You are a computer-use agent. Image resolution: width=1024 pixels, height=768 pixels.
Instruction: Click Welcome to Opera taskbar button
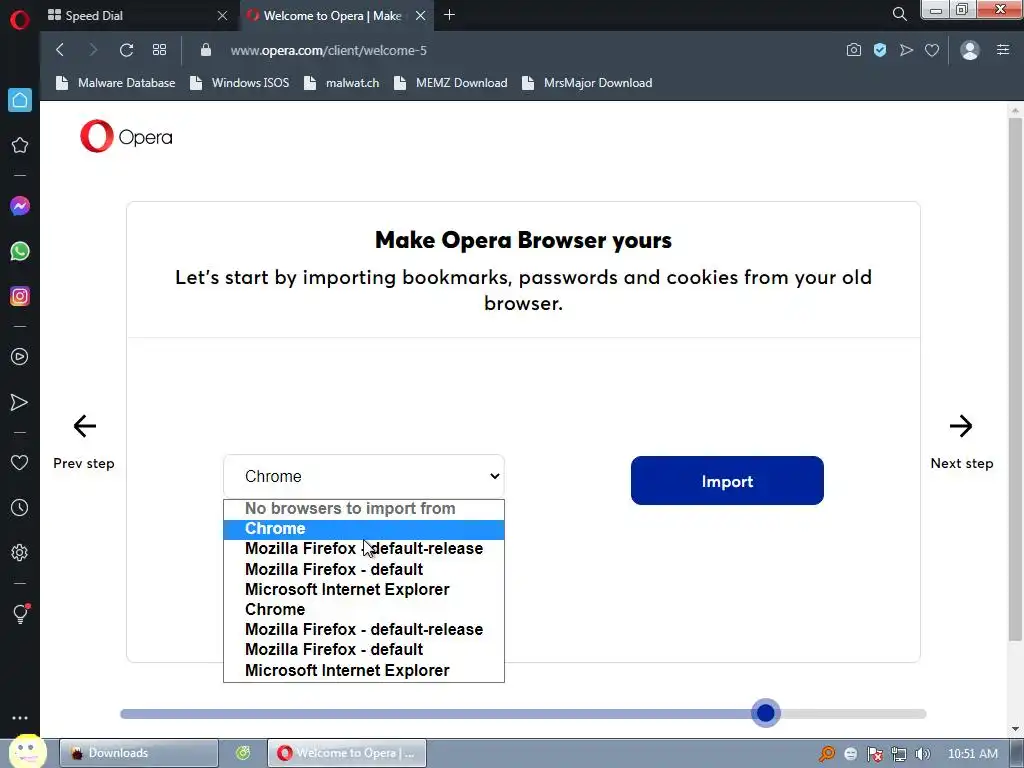click(347, 753)
